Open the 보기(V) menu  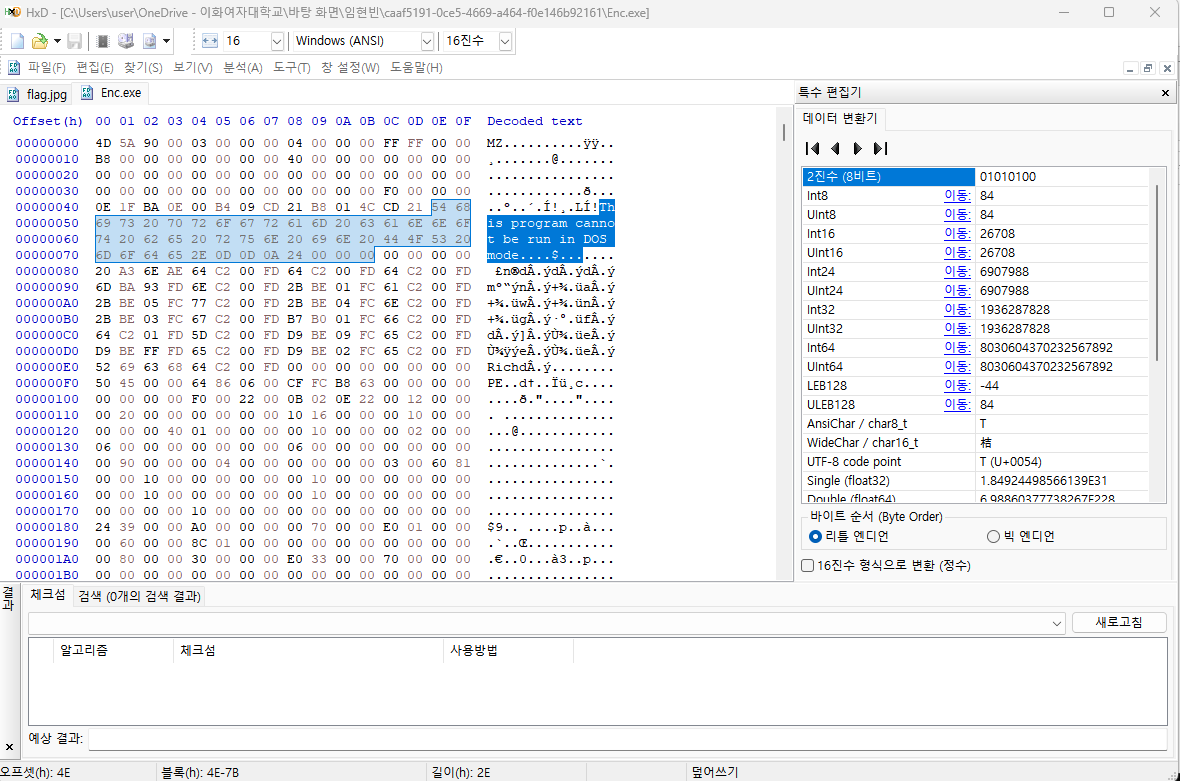[x=193, y=68]
